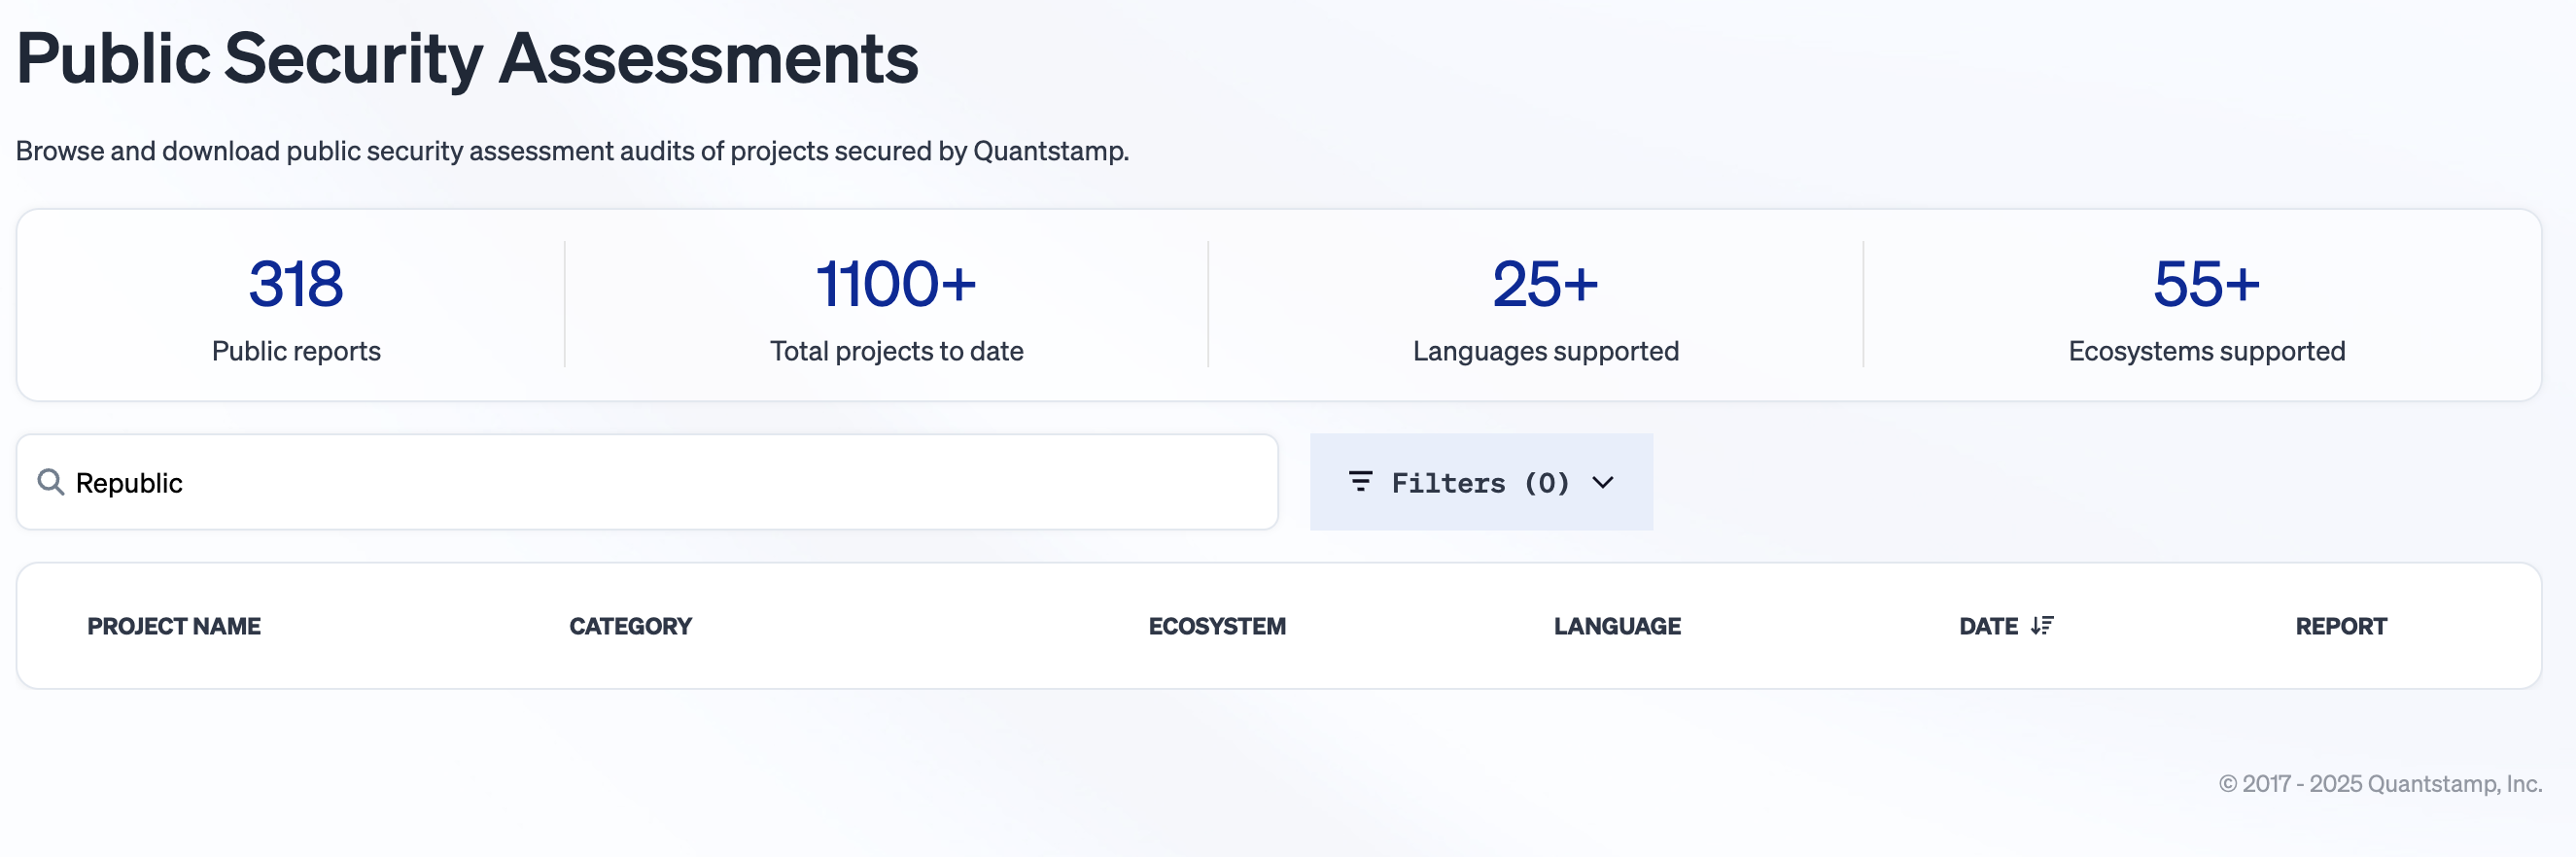Click the Browse and download description text
Image resolution: width=2576 pixels, height=857 pixels.
(x=572, y=151)
